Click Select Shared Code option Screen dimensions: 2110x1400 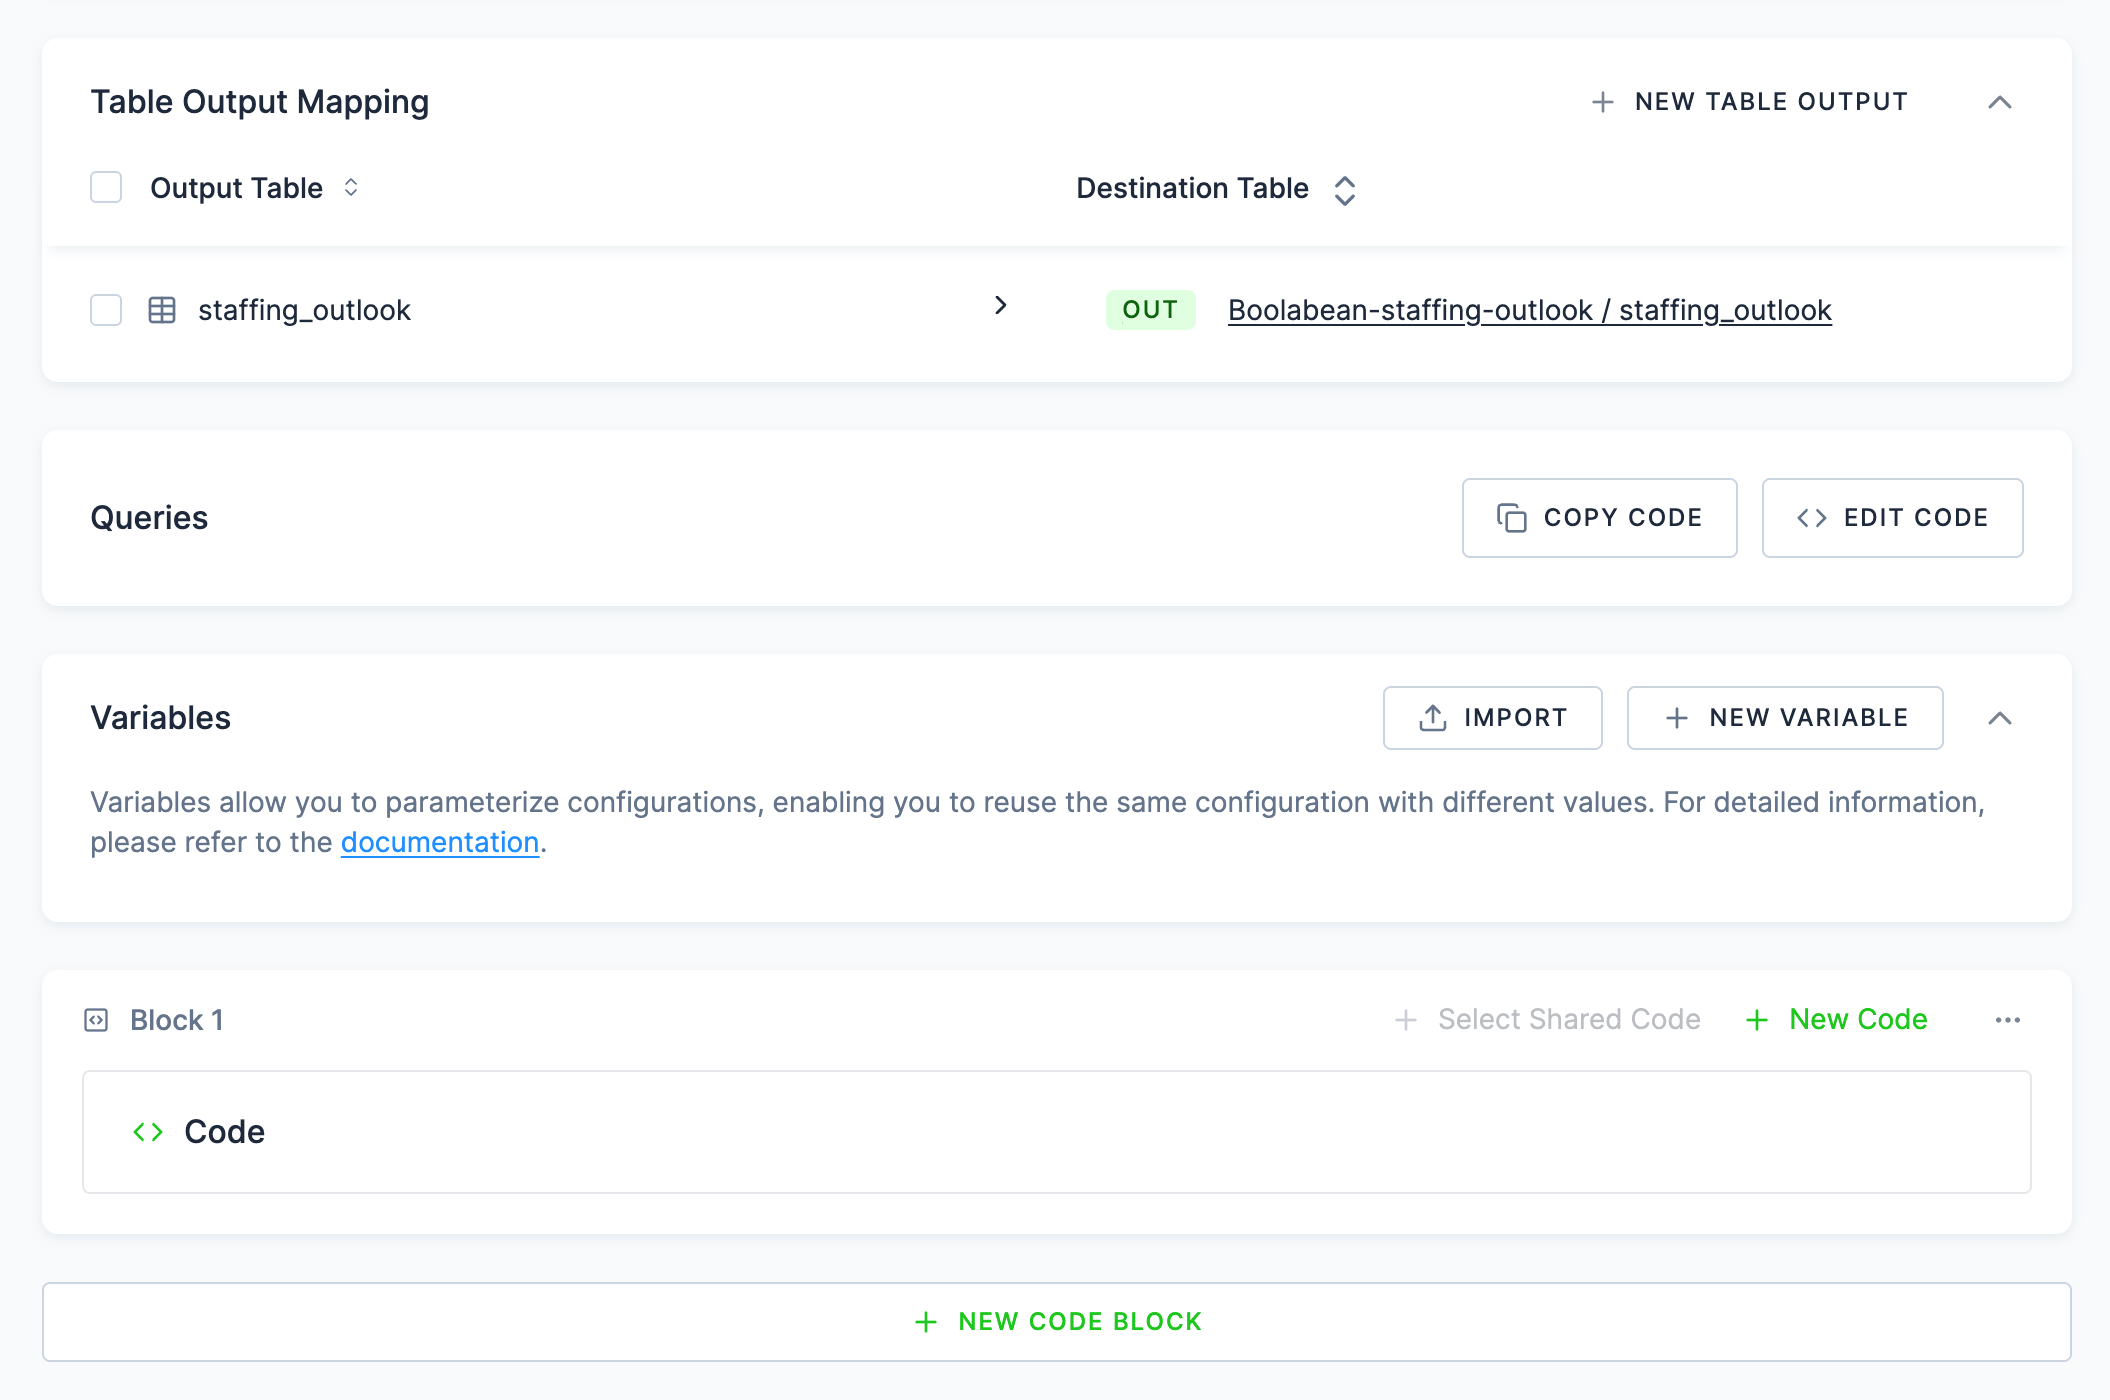click(x=1547, y=1019)
